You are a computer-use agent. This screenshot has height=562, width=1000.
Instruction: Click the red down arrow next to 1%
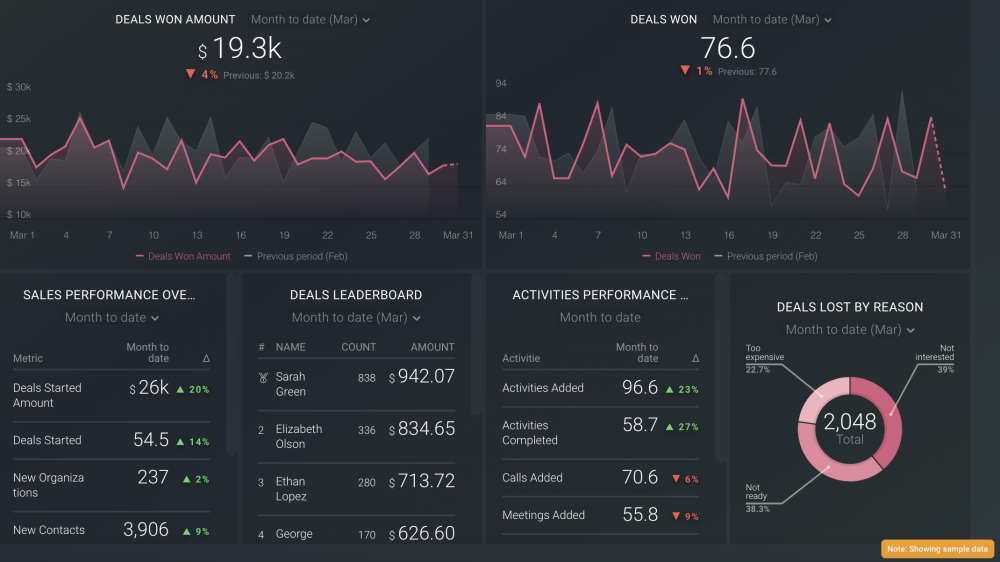click(x=685, y=71)
